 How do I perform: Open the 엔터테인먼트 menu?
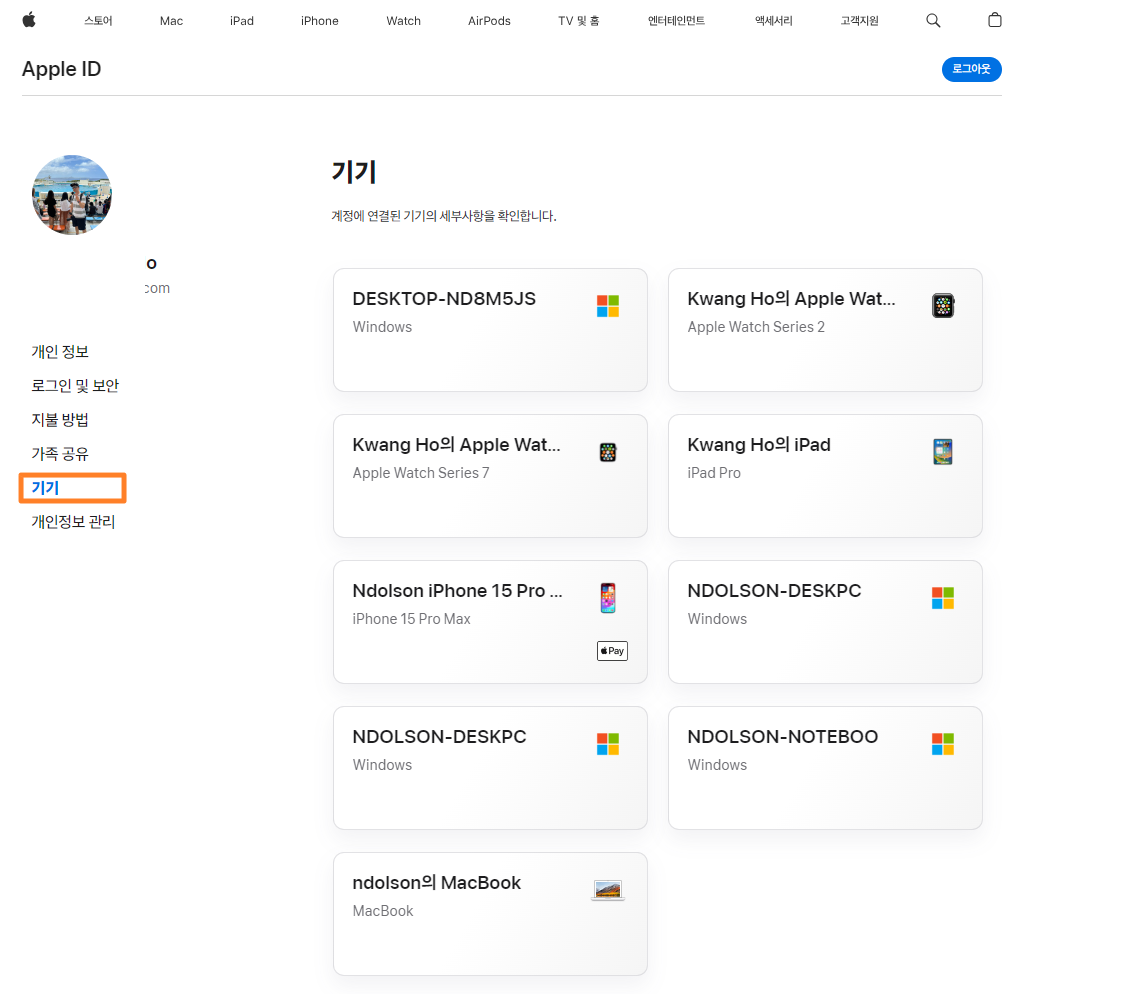pos(676,20)
